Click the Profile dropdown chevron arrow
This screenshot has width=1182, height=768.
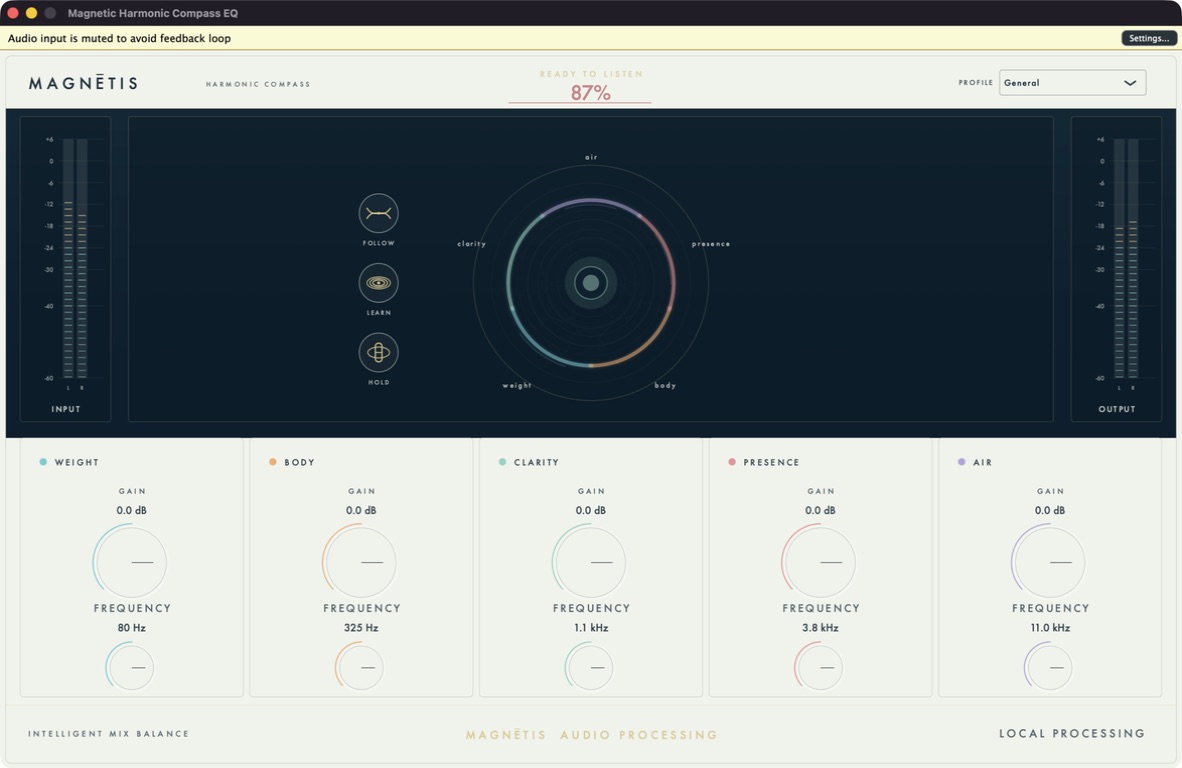[x=1129, y=83]
